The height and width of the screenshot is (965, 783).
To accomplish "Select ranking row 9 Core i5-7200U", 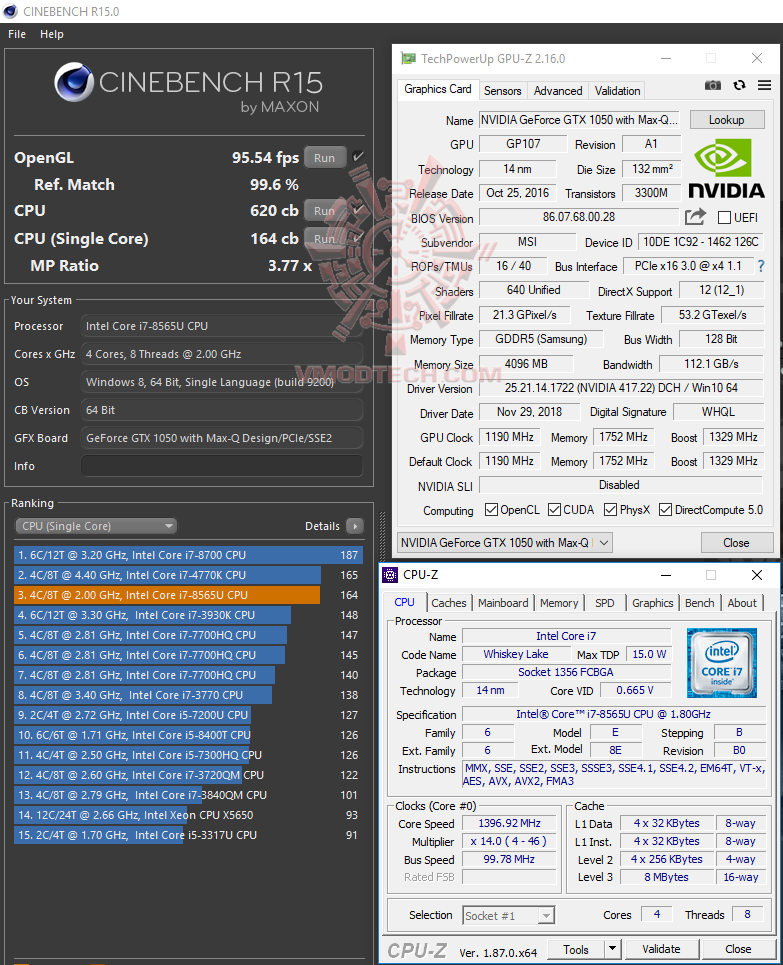I will pyautogui.click(x=188, y=715).
